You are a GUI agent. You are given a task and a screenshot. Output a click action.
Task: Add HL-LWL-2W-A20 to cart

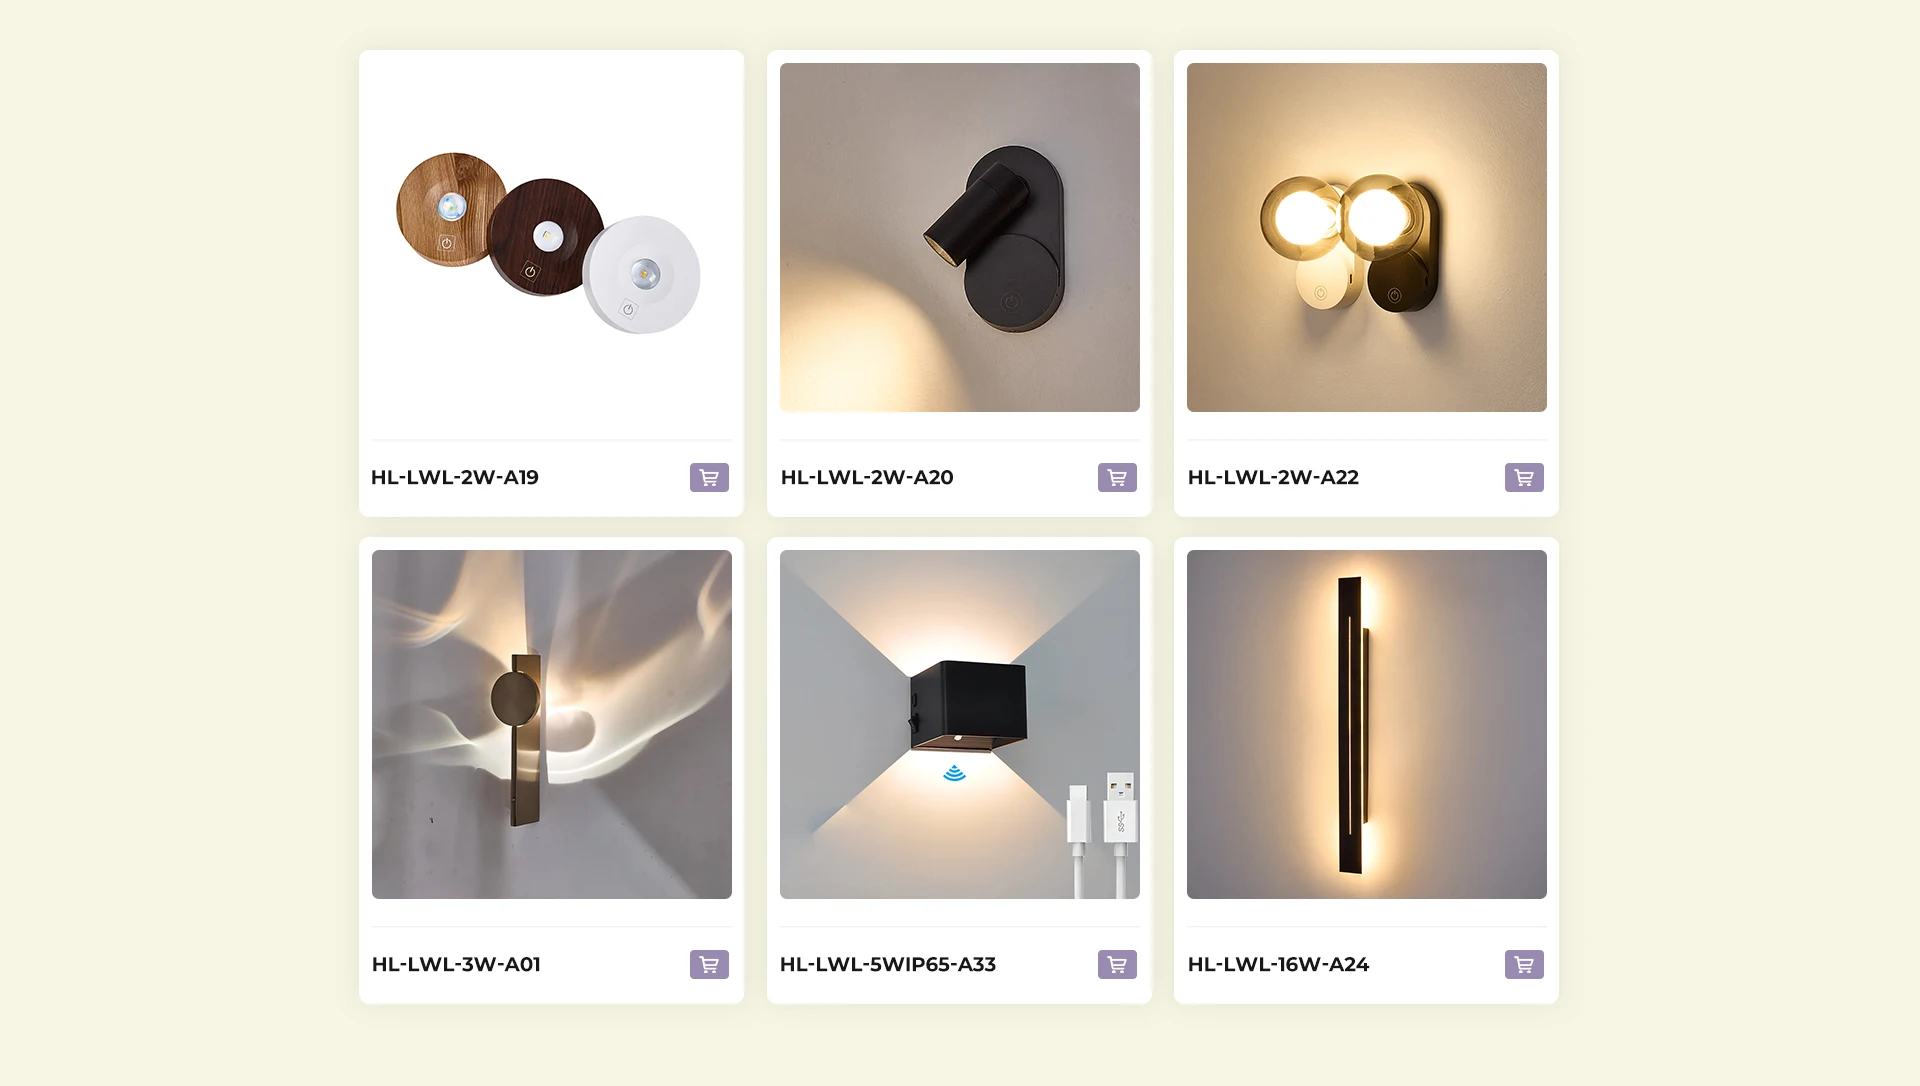pyautogui.click(x=1117, y=478)
